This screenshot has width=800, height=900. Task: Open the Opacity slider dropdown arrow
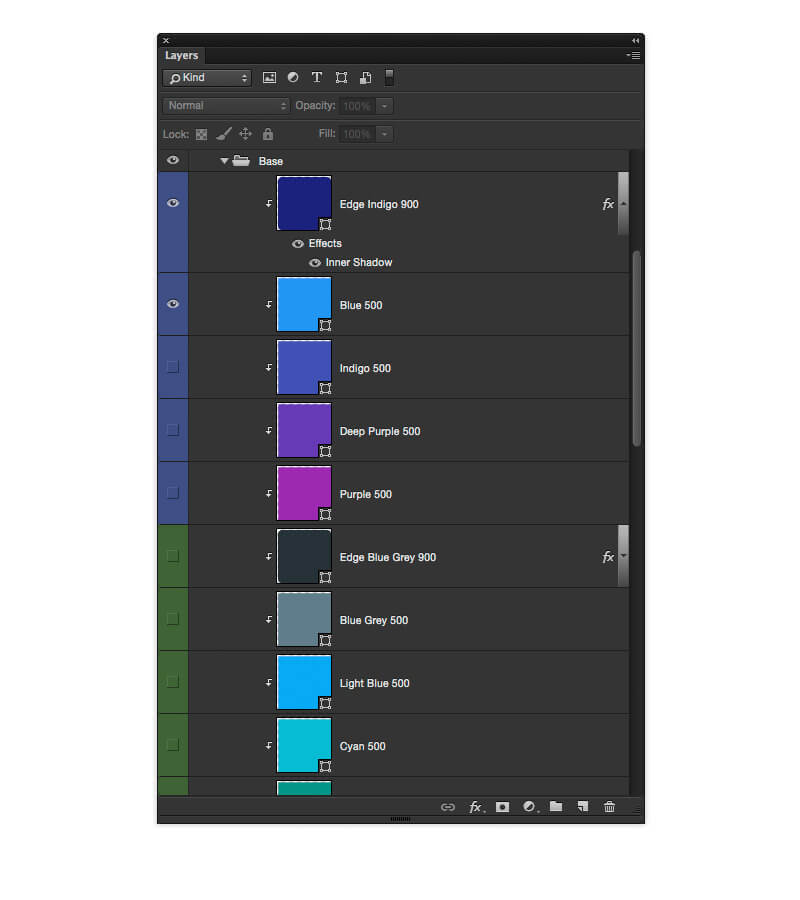[385, 106]
